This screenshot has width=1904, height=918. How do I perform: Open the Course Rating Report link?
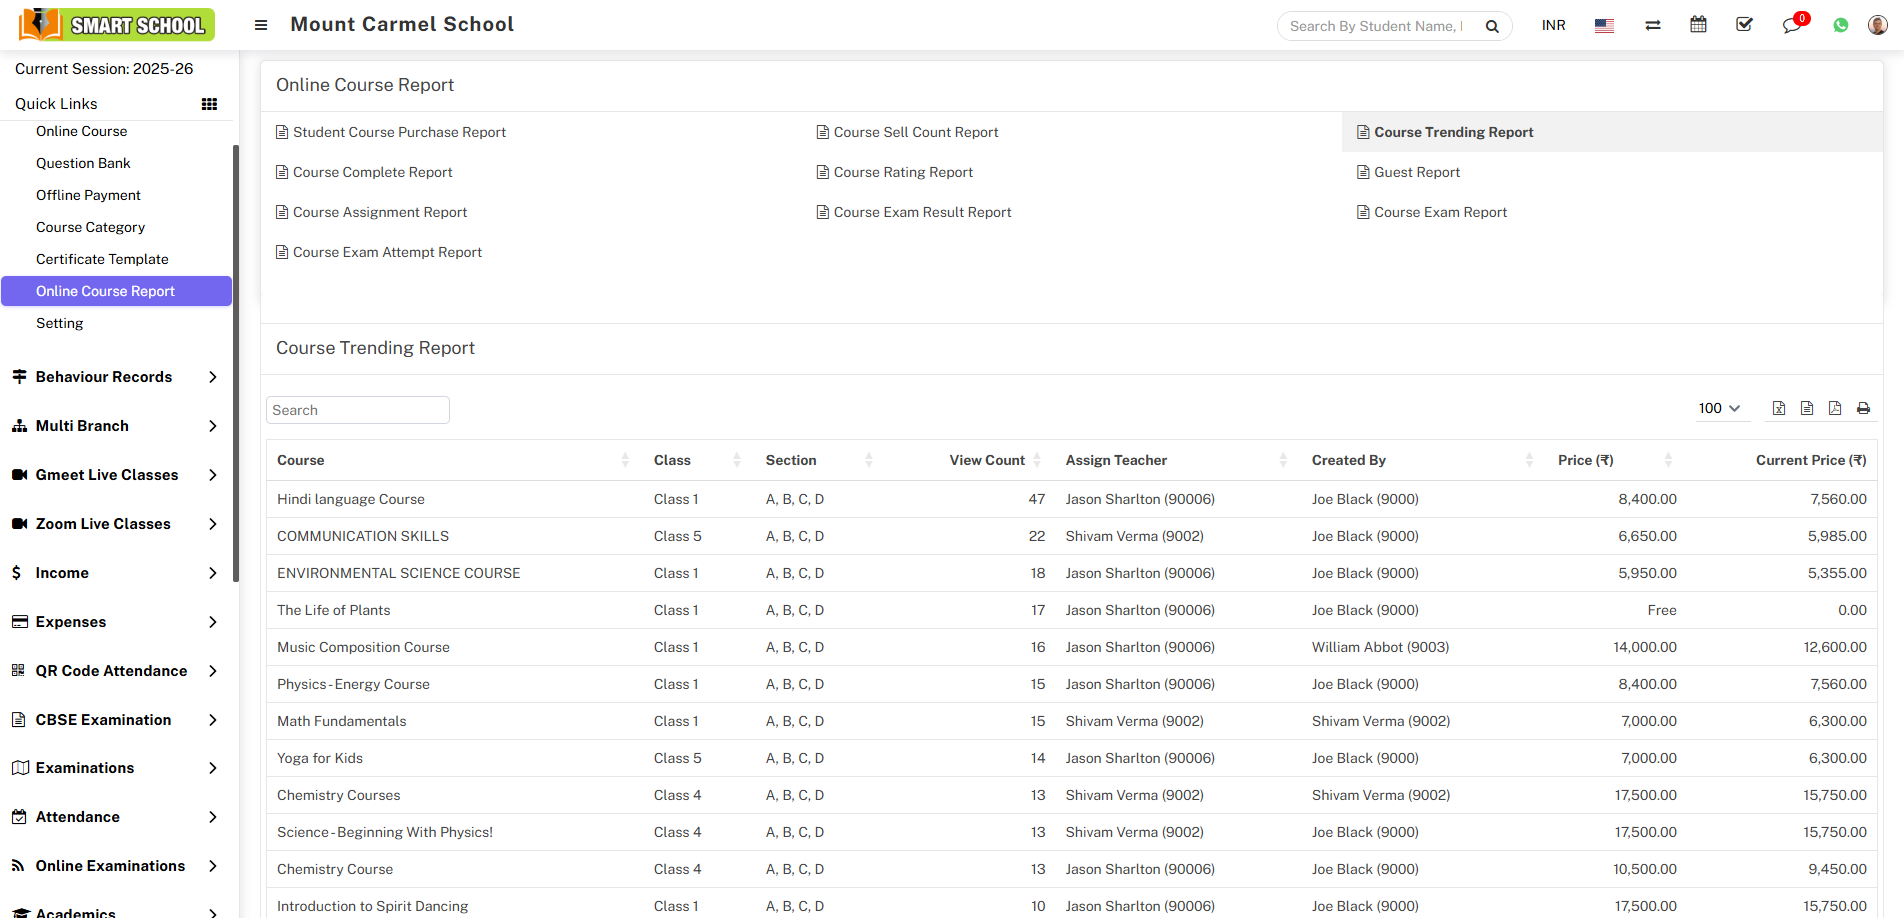click(x=903, y=172)
